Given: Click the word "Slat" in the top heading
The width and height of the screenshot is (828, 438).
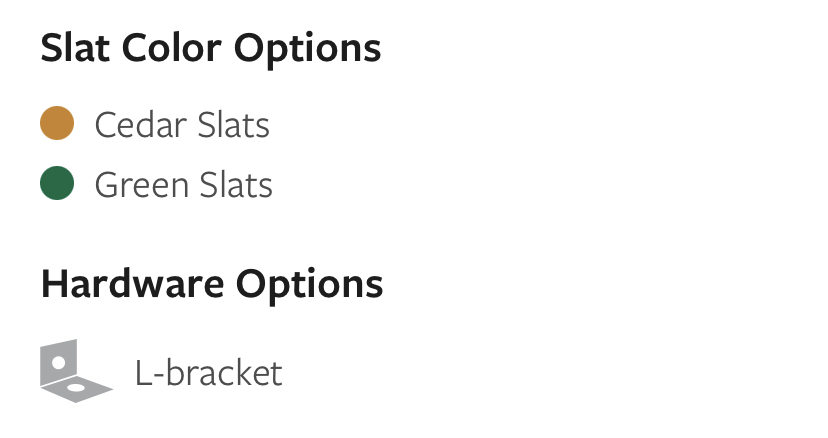Looking at the screenshot, I should [76, 48].
